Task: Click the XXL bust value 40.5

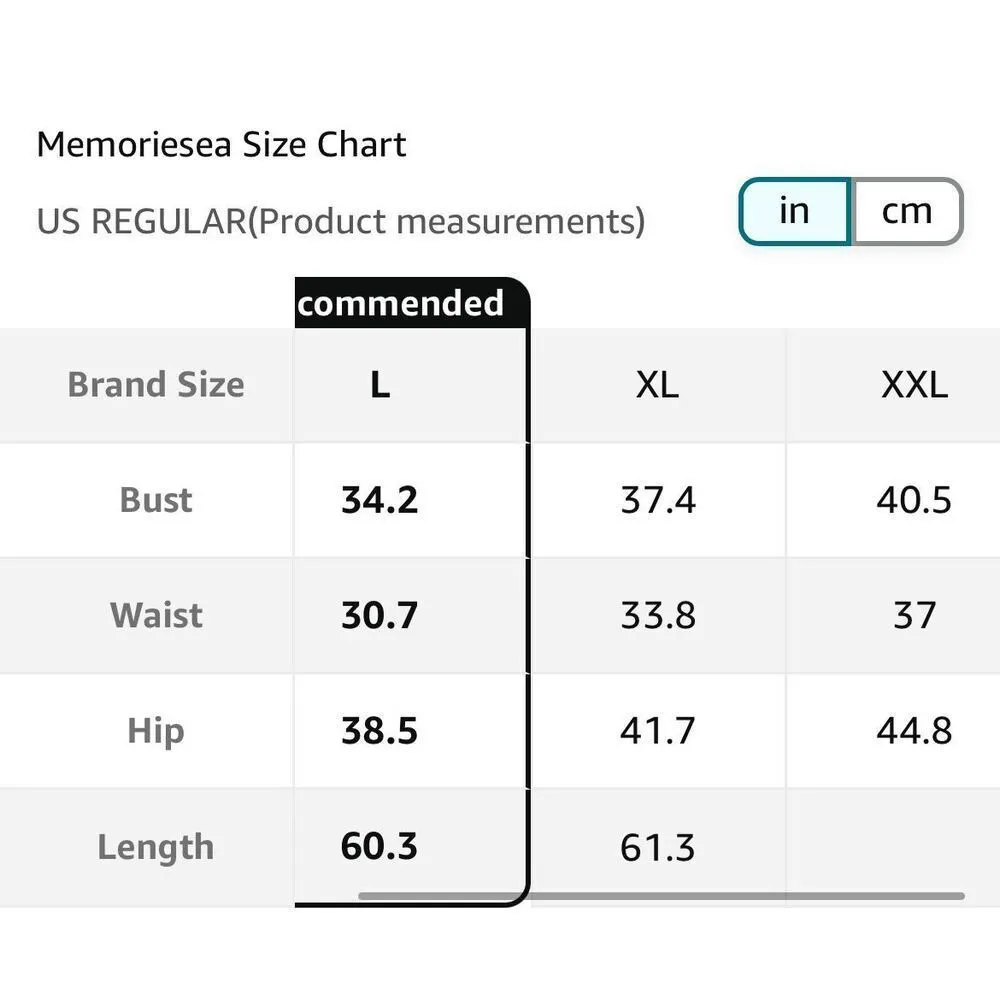Action: click(914, 500)
